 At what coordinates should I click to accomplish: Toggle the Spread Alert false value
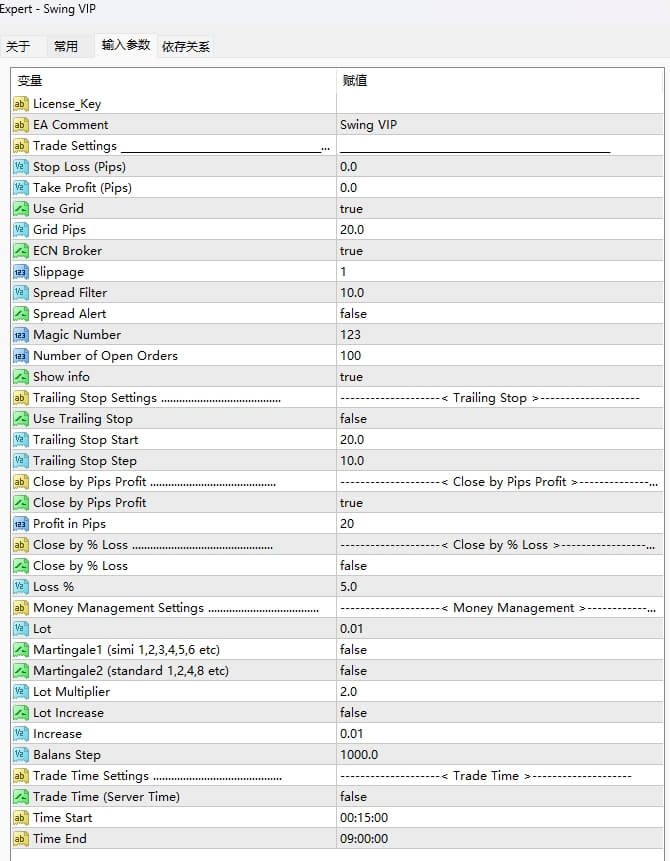[x=353, y=314]
